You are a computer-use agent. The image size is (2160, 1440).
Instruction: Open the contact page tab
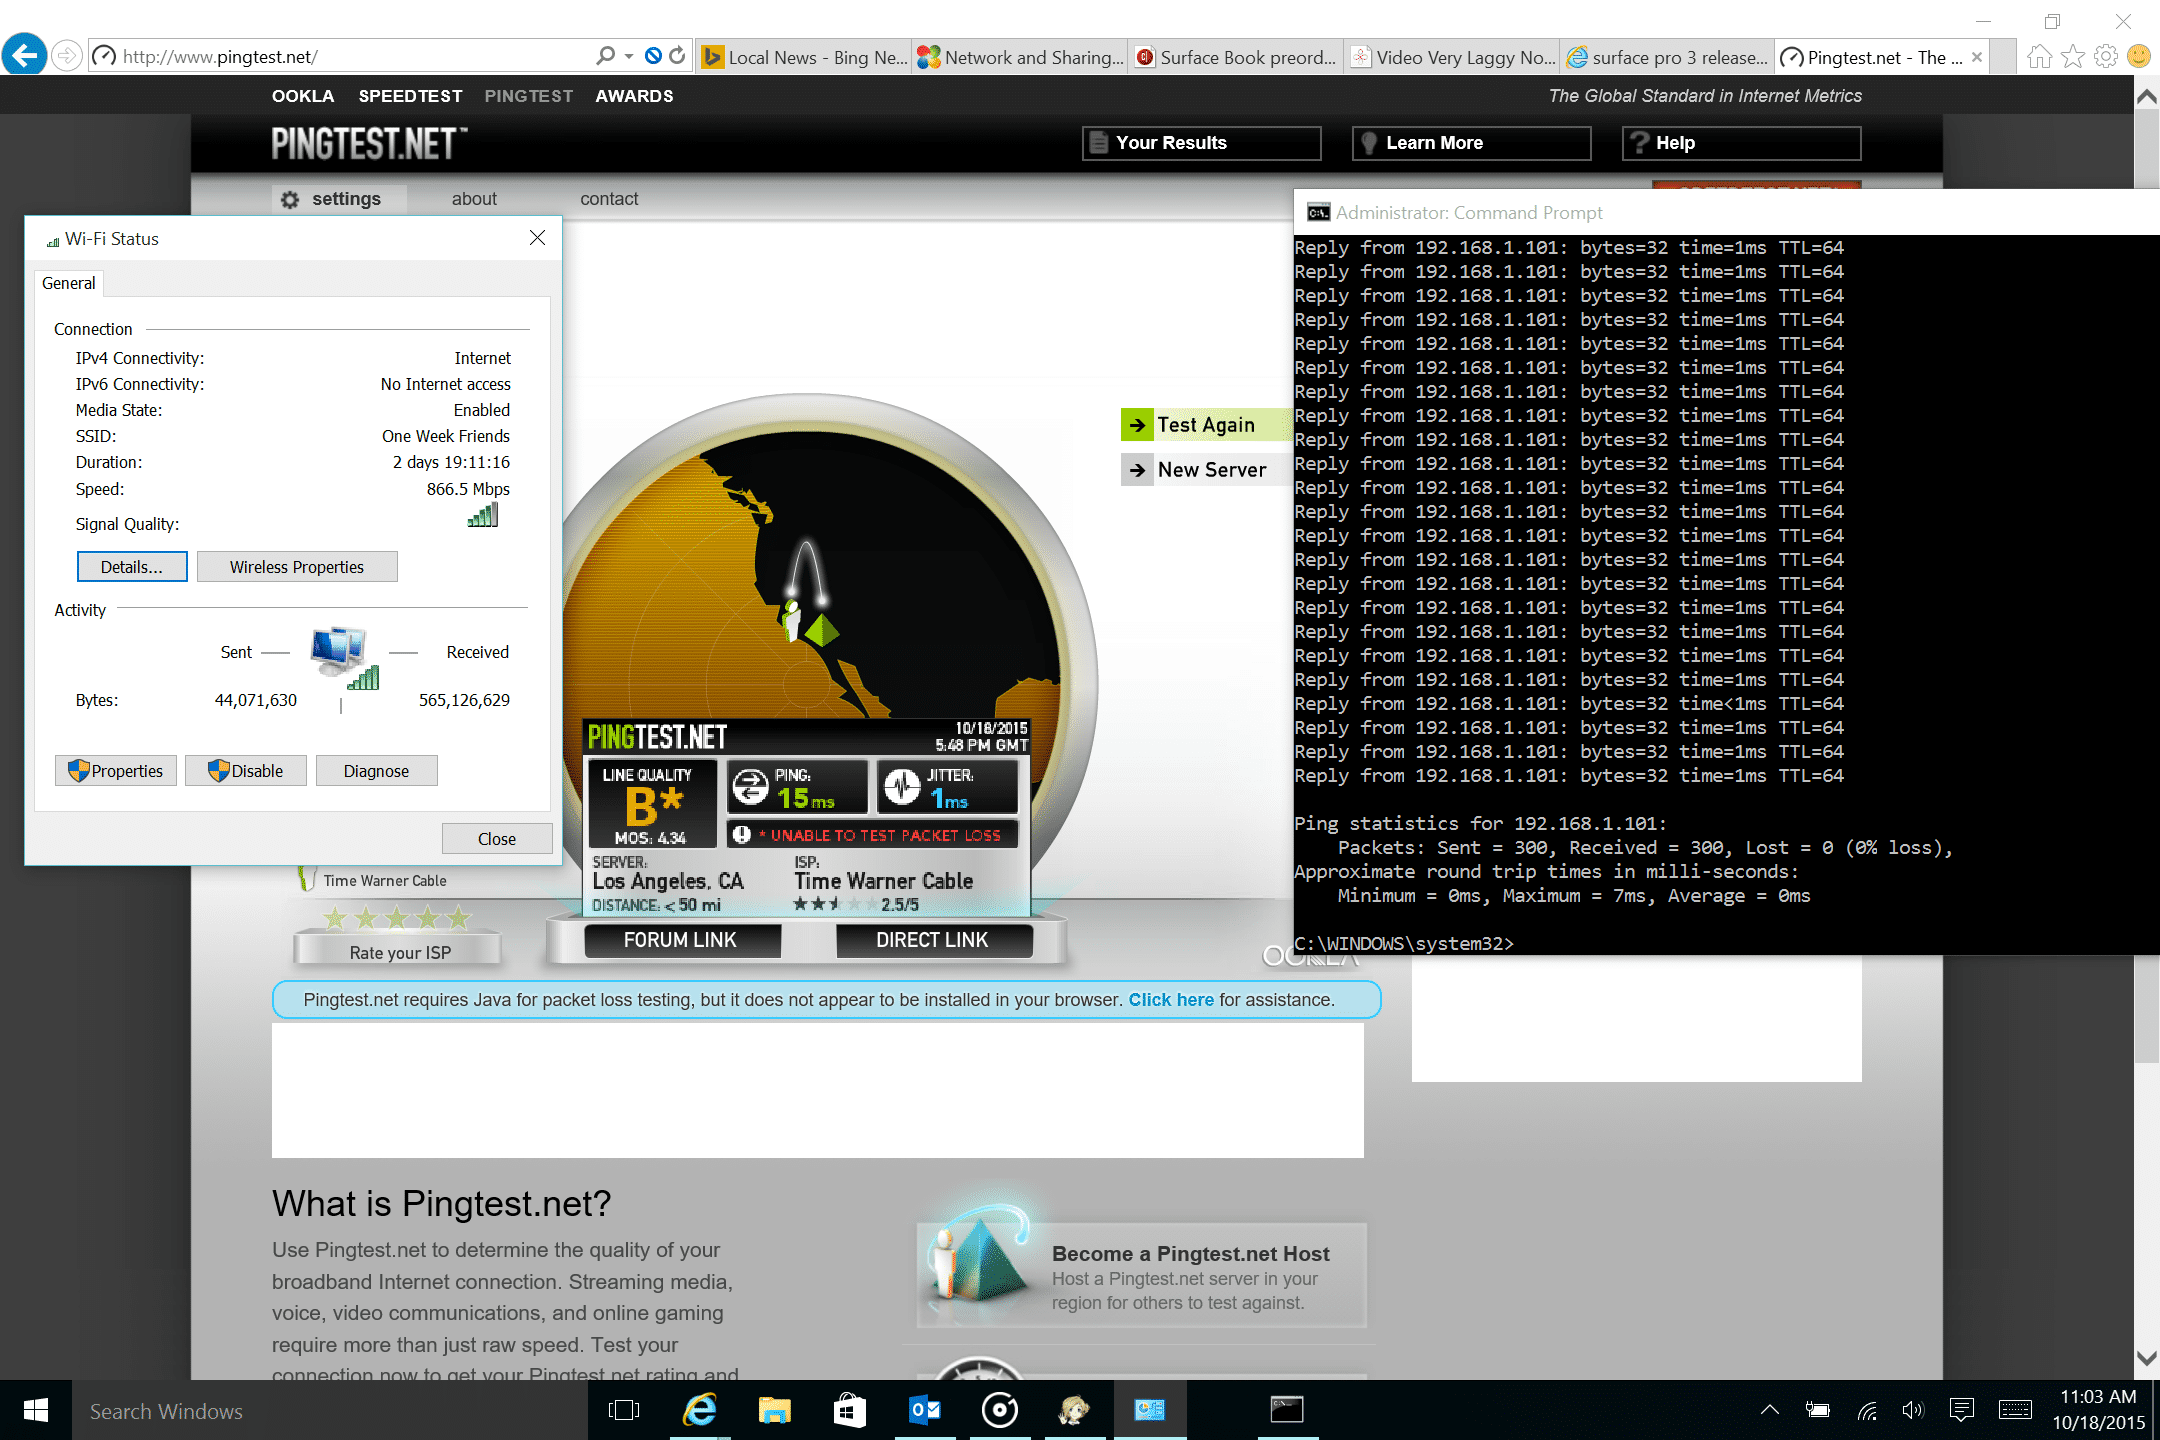[x=609, y=199]
